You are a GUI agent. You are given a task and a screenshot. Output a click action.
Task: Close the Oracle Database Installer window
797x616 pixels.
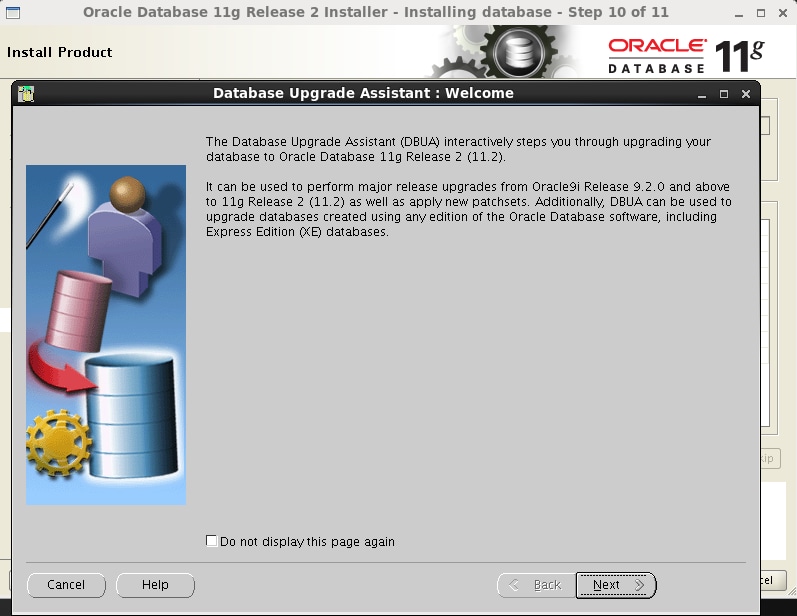pyautogui.click(x=783, y=13)
